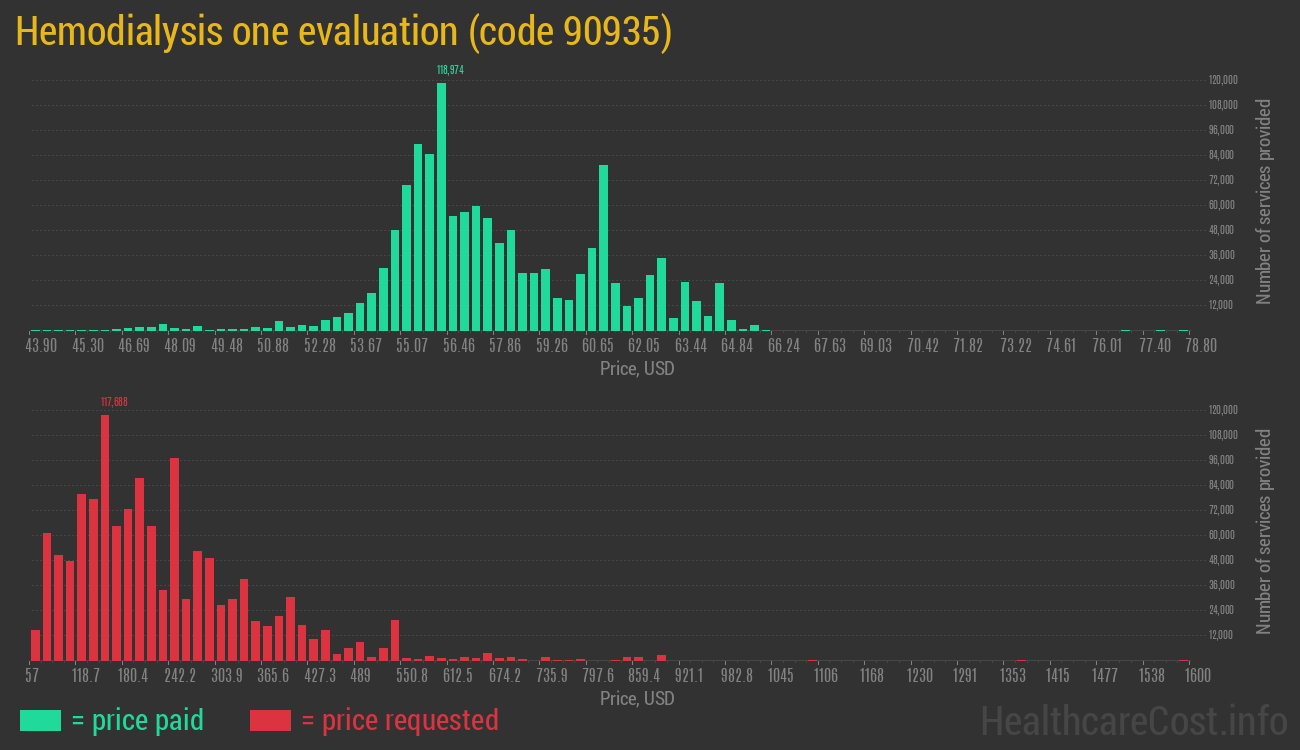
Task: Click x-axis label 49.48
Action: coord(227,346)
